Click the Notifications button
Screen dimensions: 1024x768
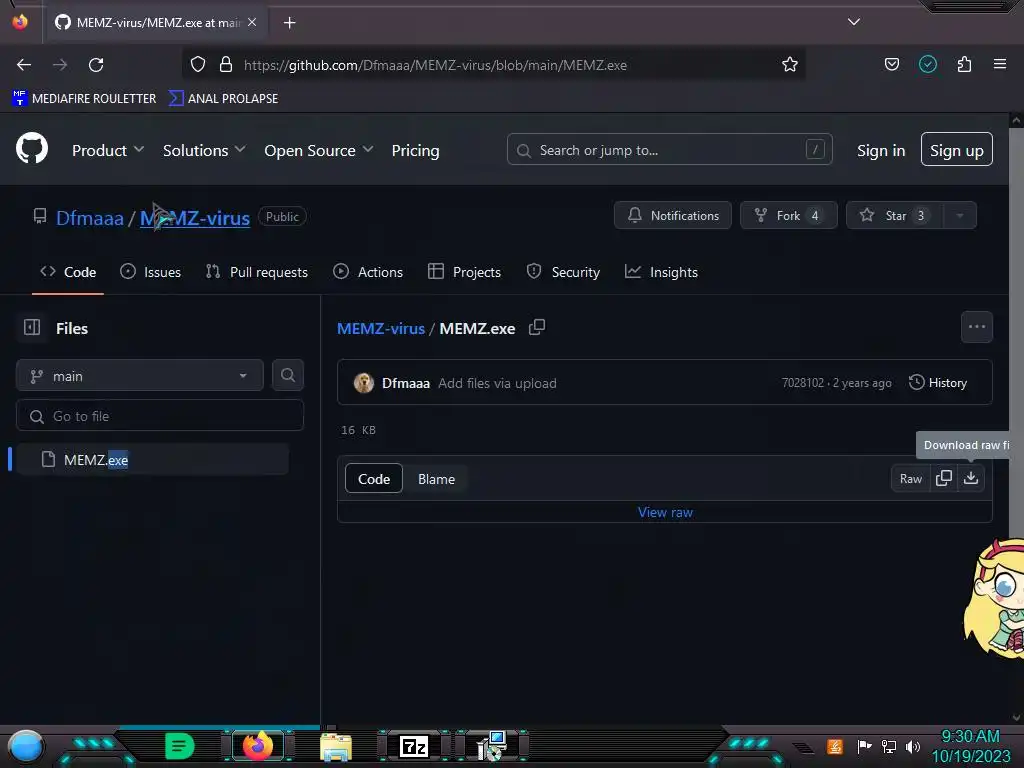(x=673, y=216)
